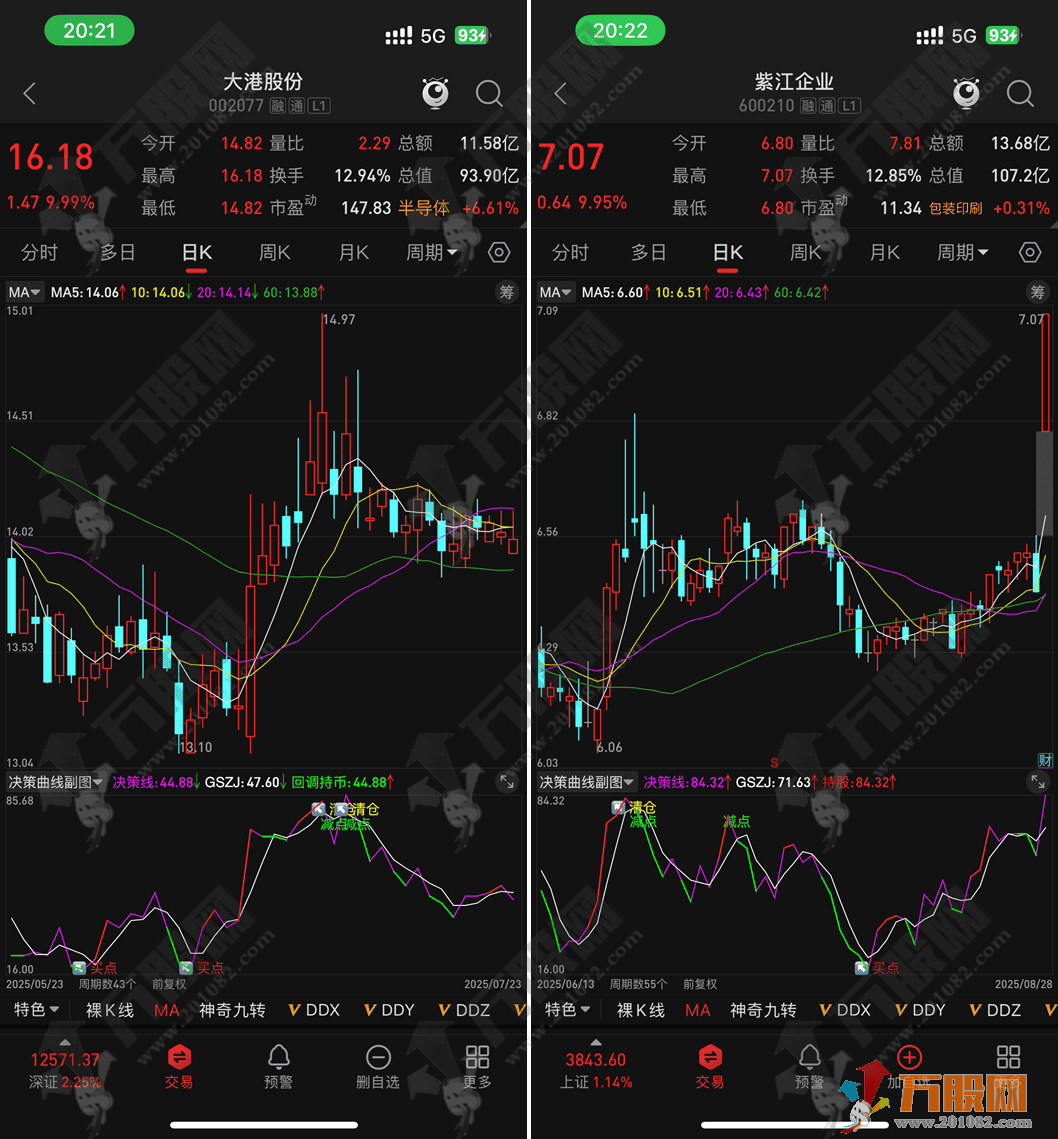
Task: Open the 包装印刷 sector link
Action: click(956, 208)
